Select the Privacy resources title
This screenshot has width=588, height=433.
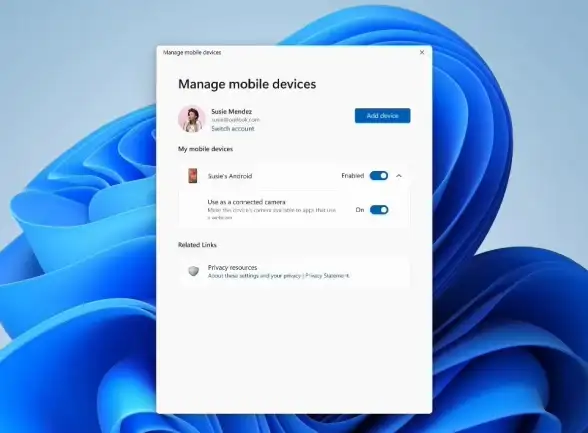click(232, 267)
